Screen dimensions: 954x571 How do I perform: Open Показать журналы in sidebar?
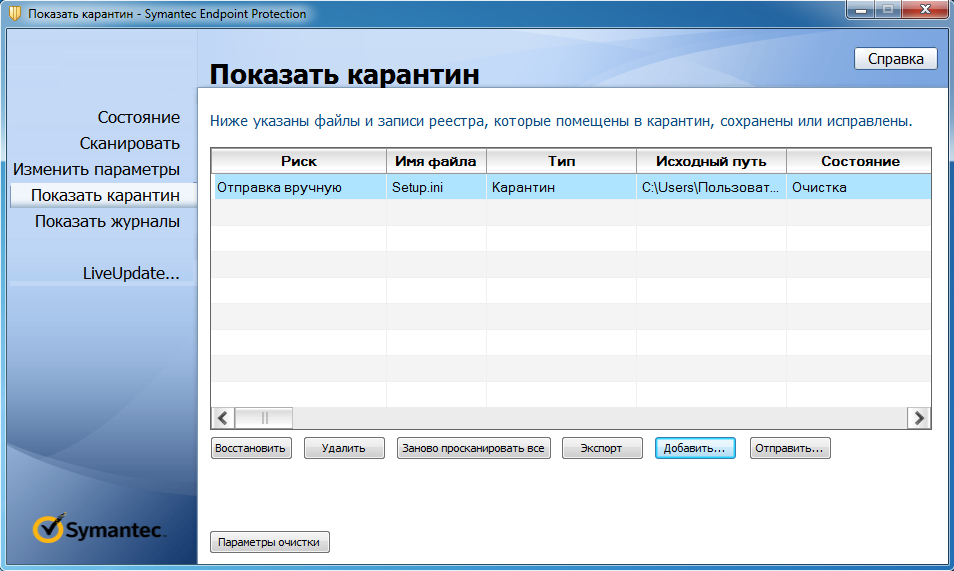pos(107,222)
